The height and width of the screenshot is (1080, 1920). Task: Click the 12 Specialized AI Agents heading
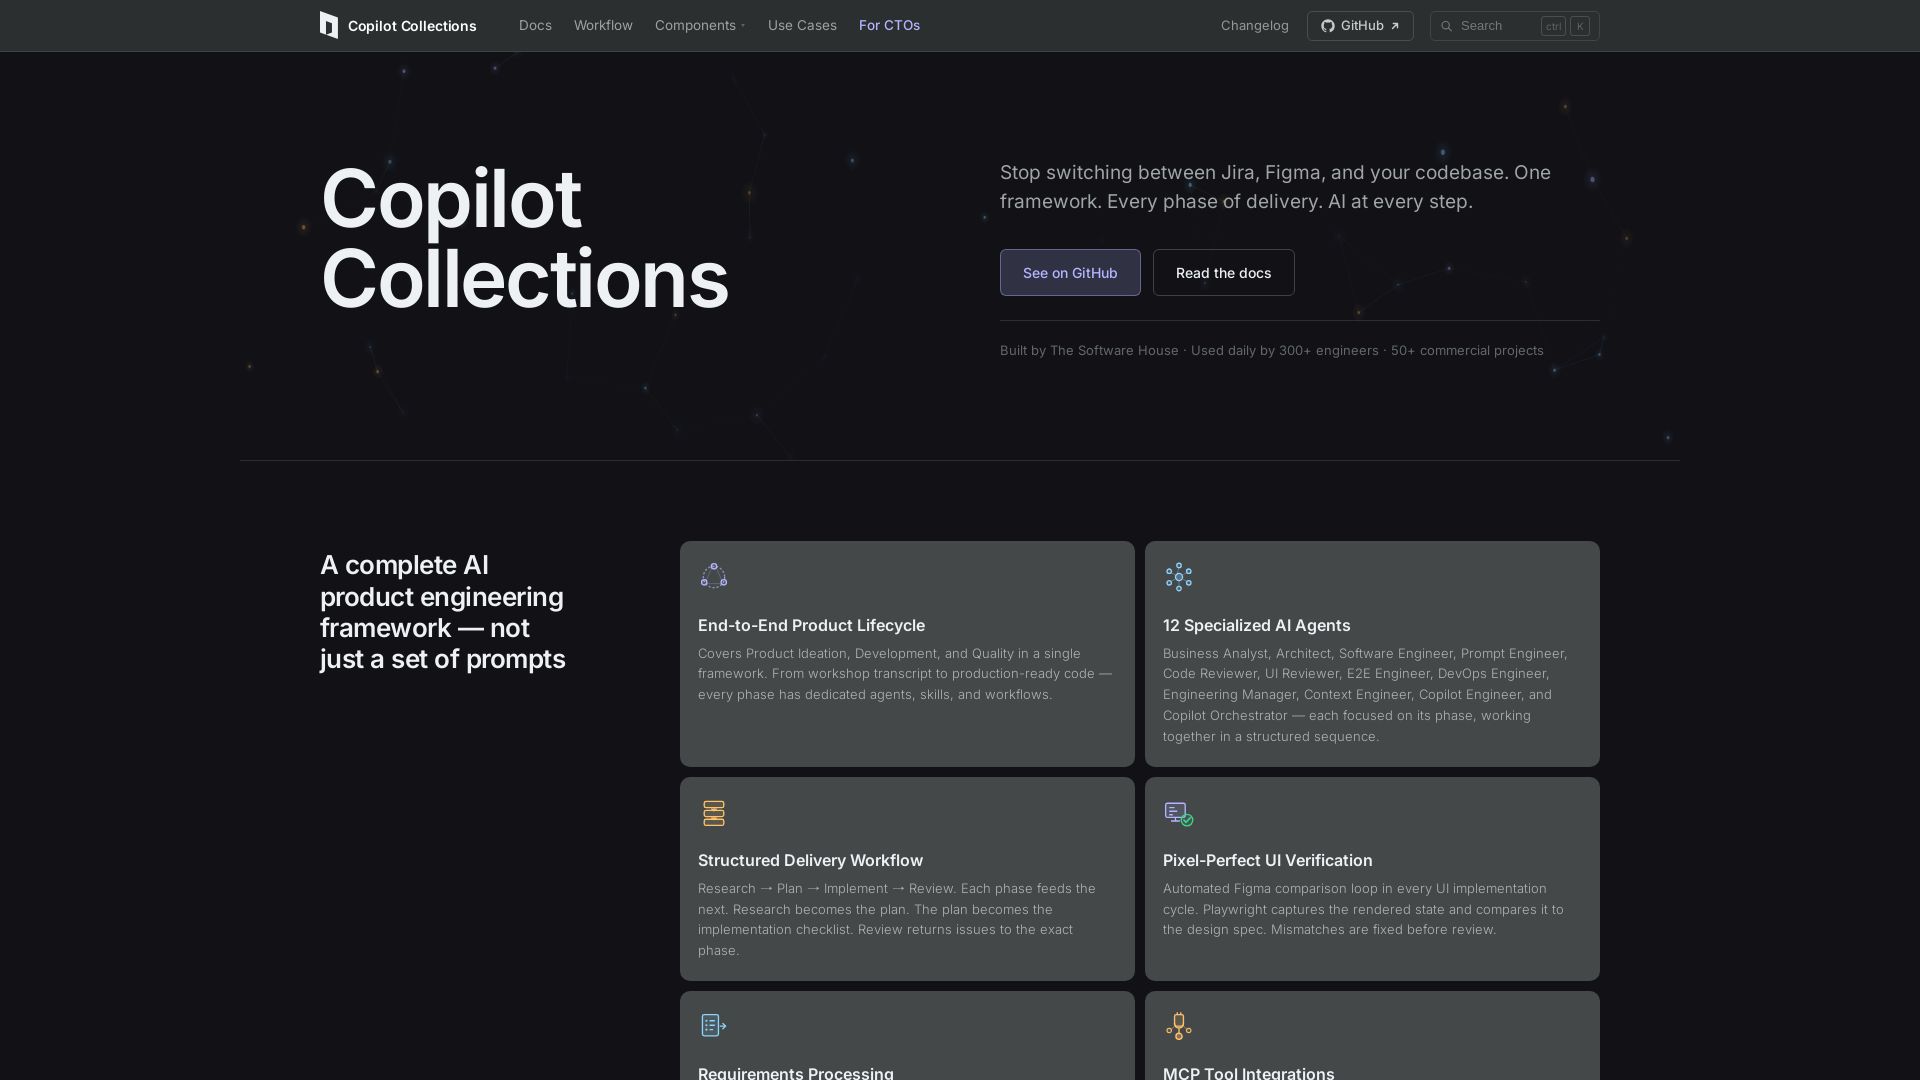click(1256, 625)
